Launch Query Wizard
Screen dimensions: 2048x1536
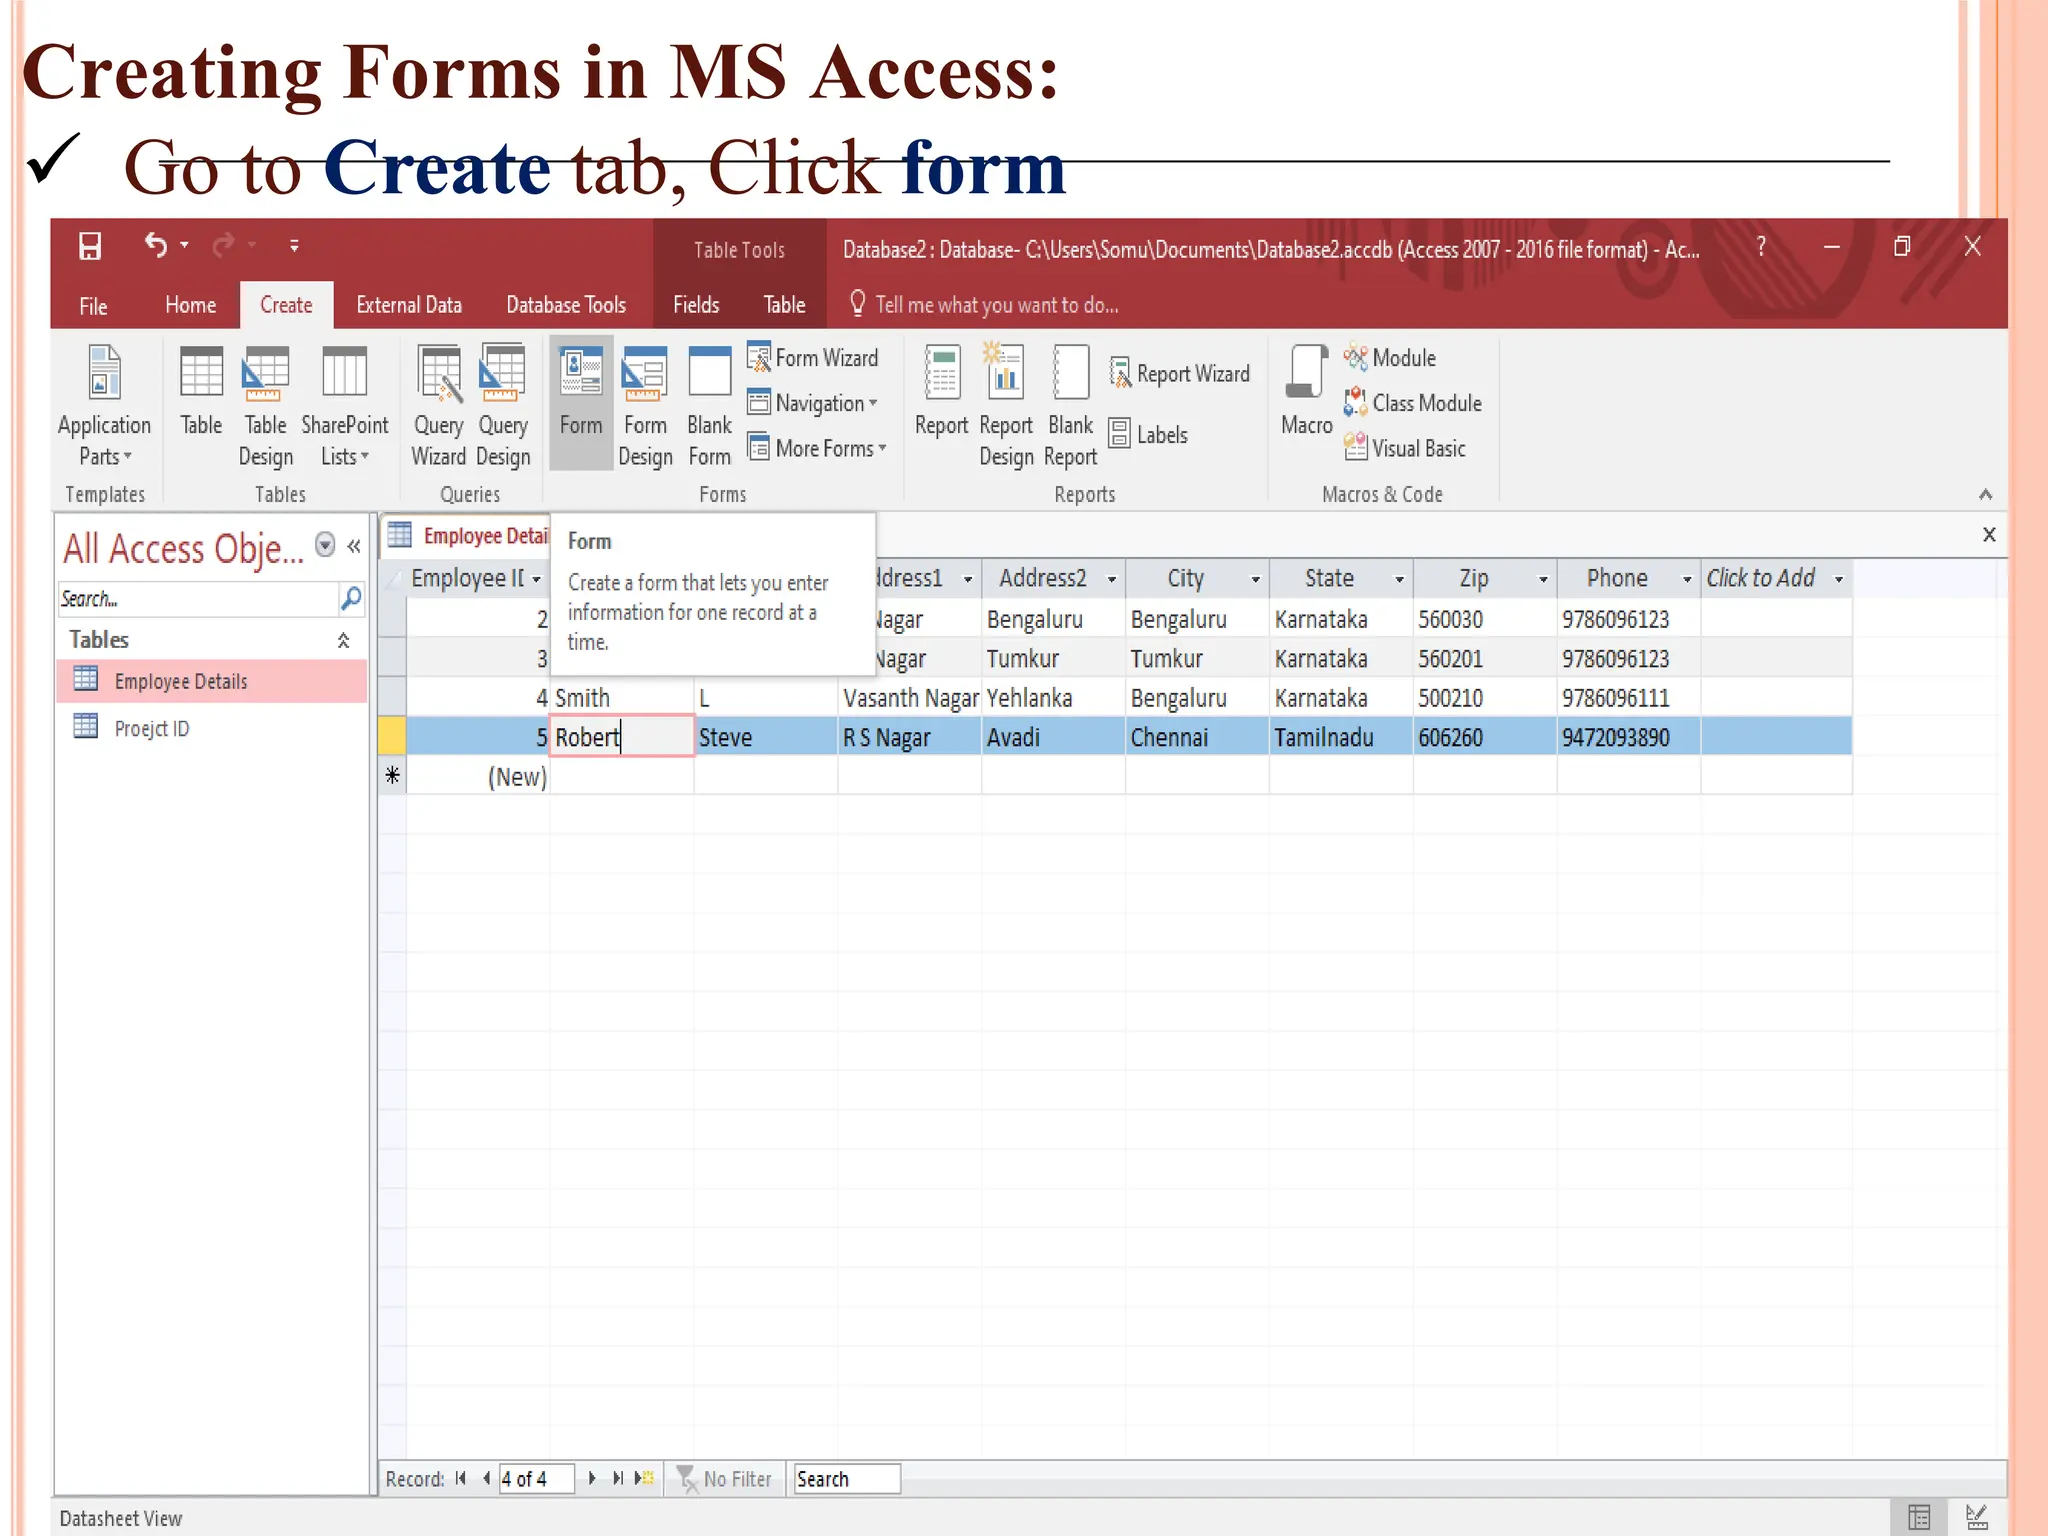438,406
